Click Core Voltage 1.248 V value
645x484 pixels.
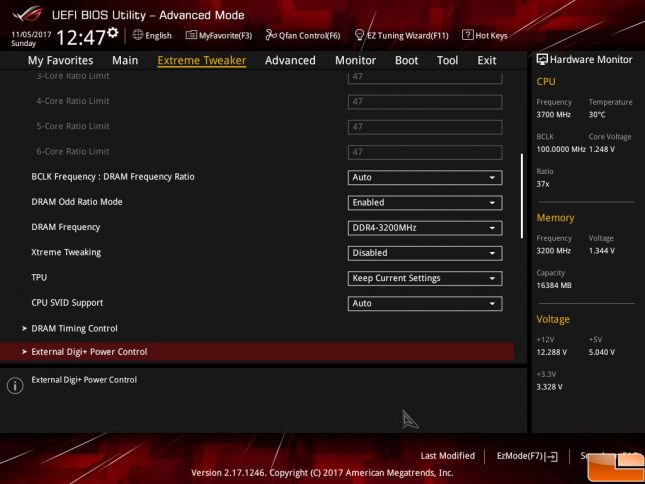pyautogui.click(x=601, y=149)
